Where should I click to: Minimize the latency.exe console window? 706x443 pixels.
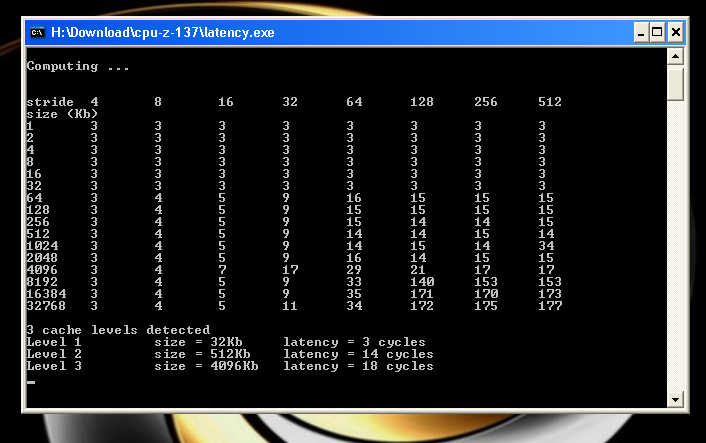pos(641,32)
